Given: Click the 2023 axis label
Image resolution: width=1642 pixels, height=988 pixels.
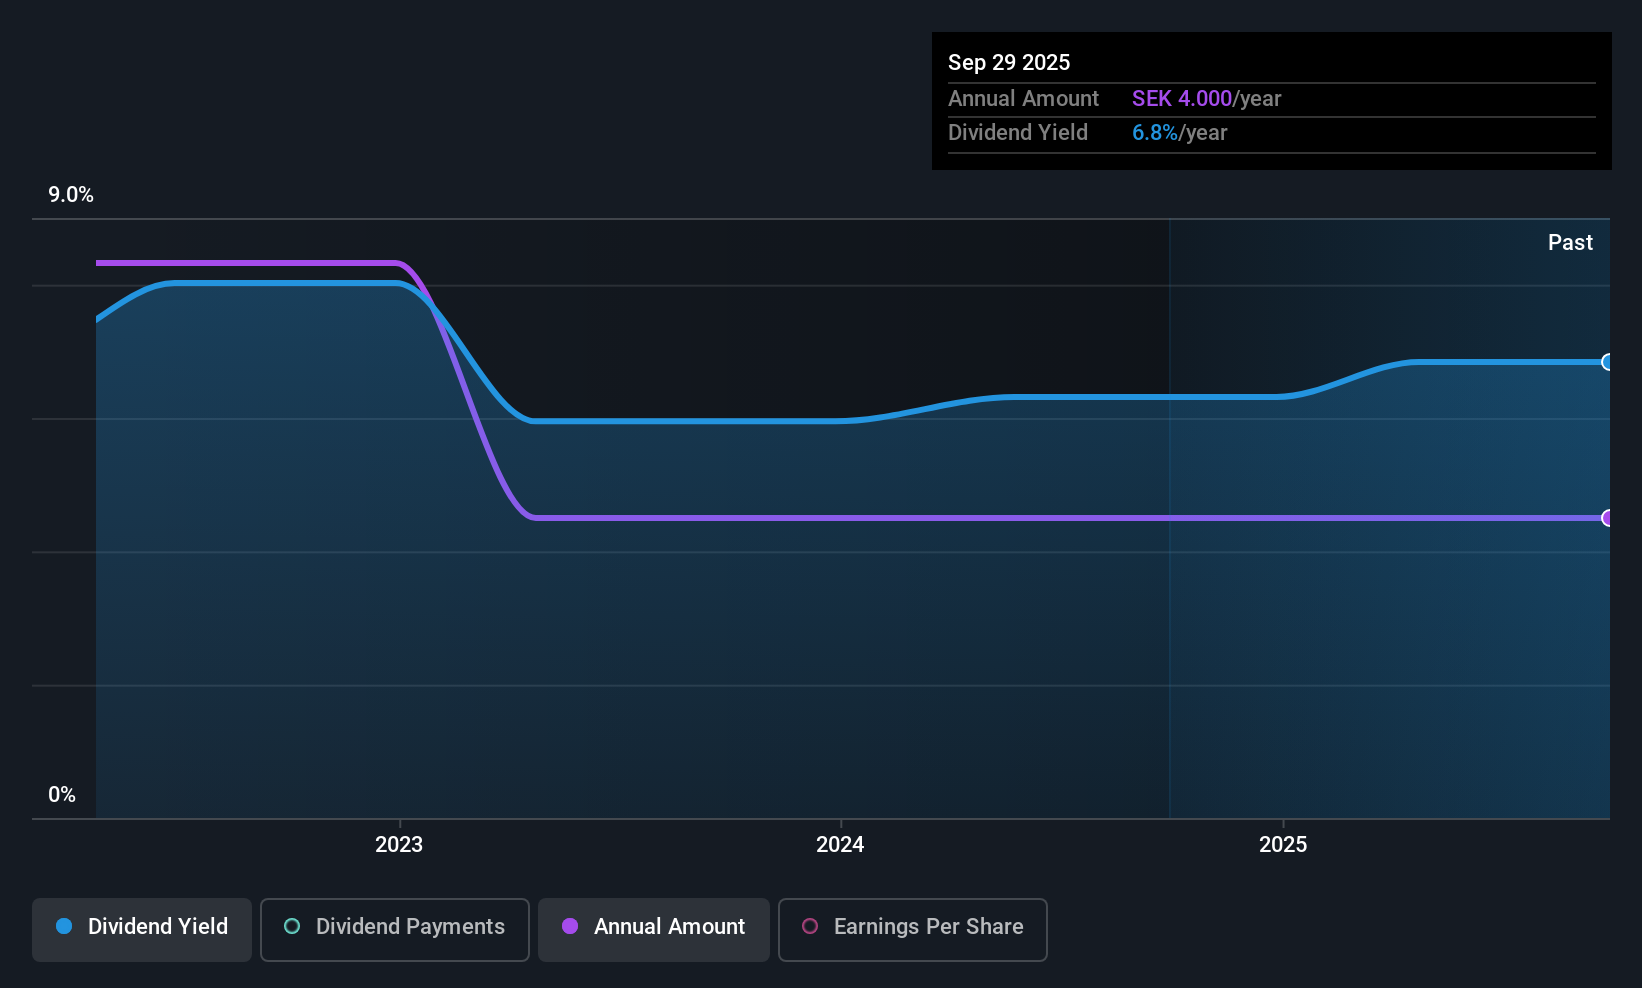Looking at the screenshot, I should pyautogui.click(x=399, y=844).
